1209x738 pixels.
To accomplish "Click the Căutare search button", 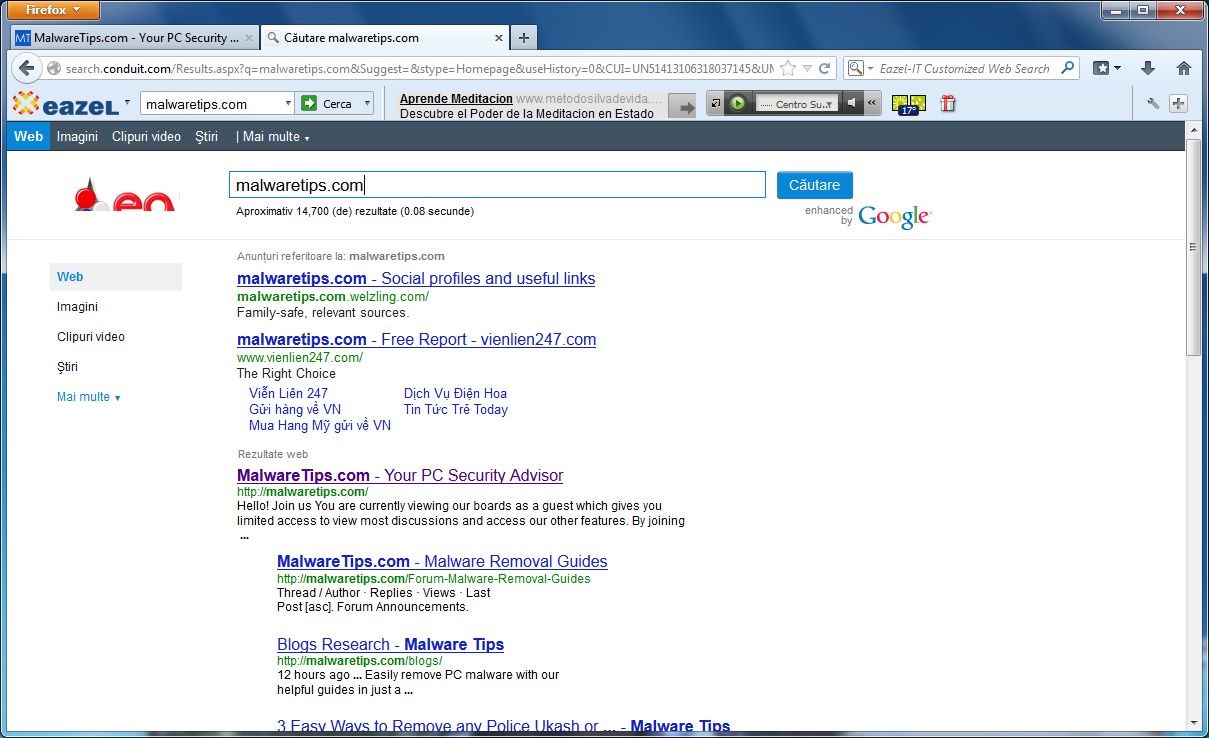I will tap(815, 185).
